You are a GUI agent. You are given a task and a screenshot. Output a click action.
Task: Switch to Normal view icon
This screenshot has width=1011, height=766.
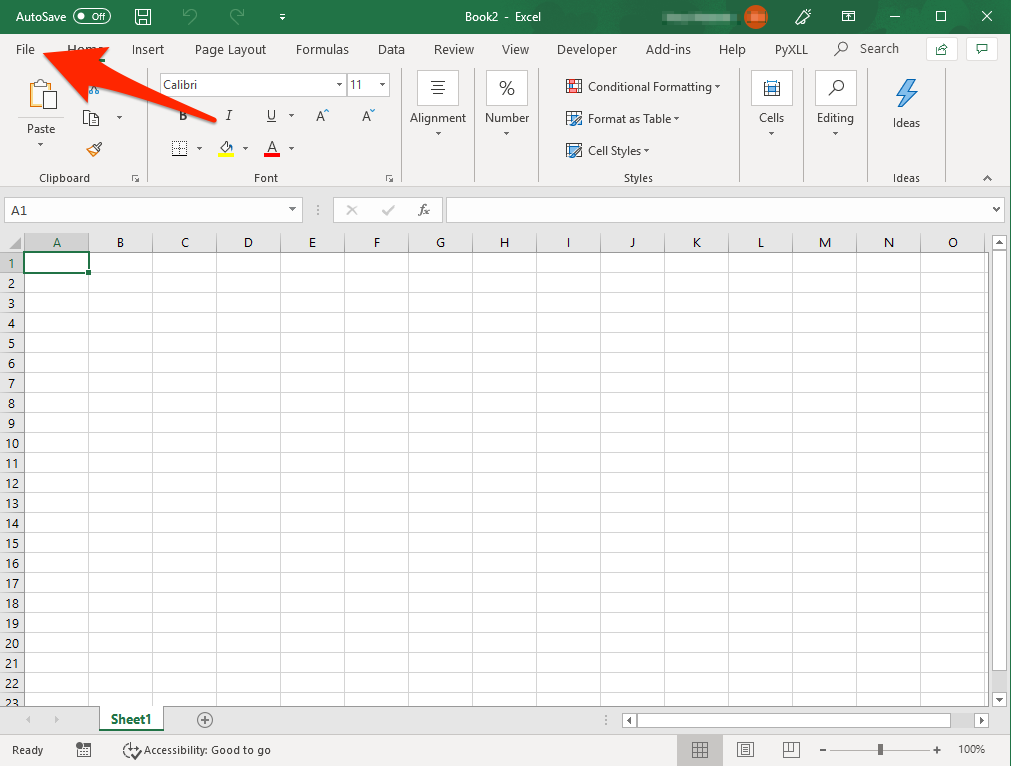point(700,750)
